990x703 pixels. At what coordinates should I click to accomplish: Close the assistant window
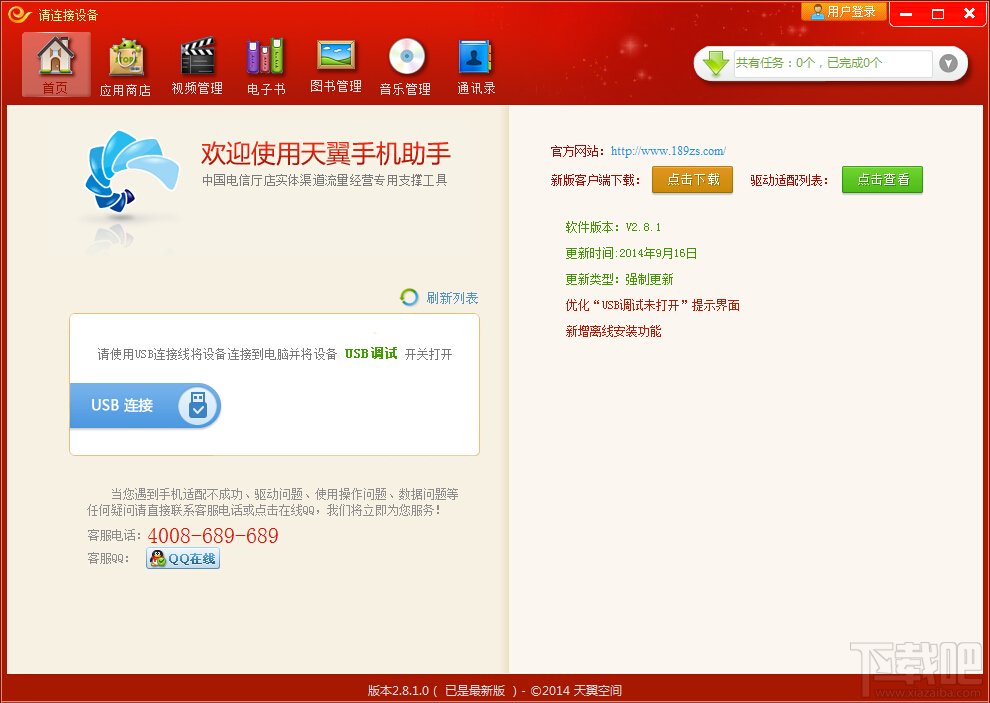coord(970,14)
